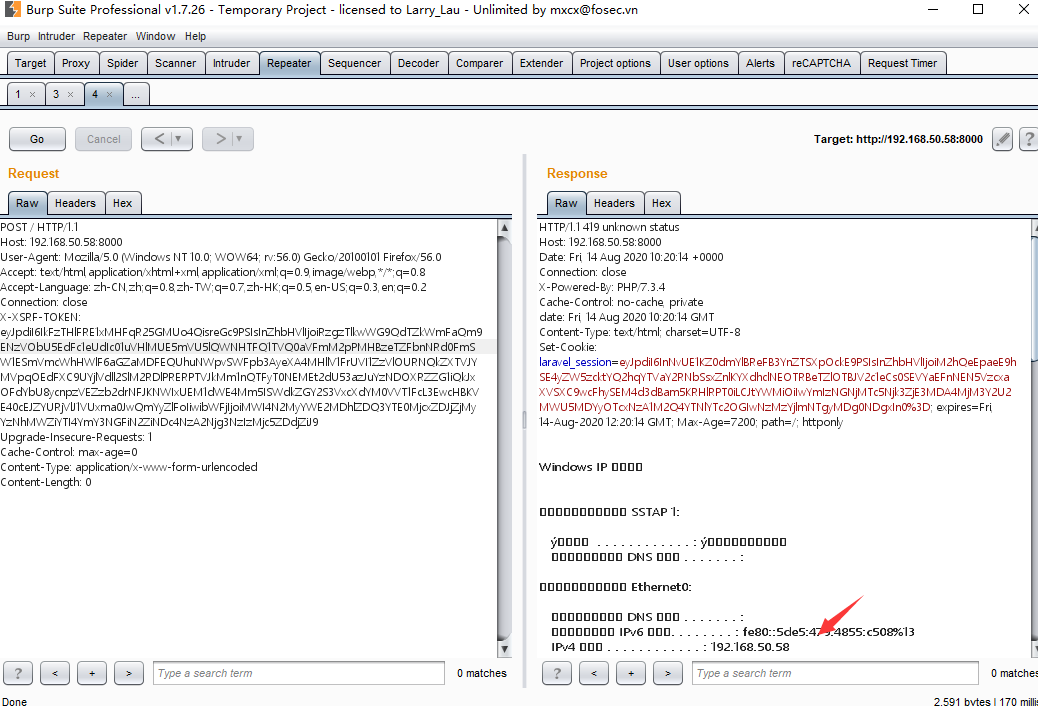Click the X-Powered-By: PHP/7.3.4 response header
This screenshot has height=706, width=1038.
pos(602,287)
